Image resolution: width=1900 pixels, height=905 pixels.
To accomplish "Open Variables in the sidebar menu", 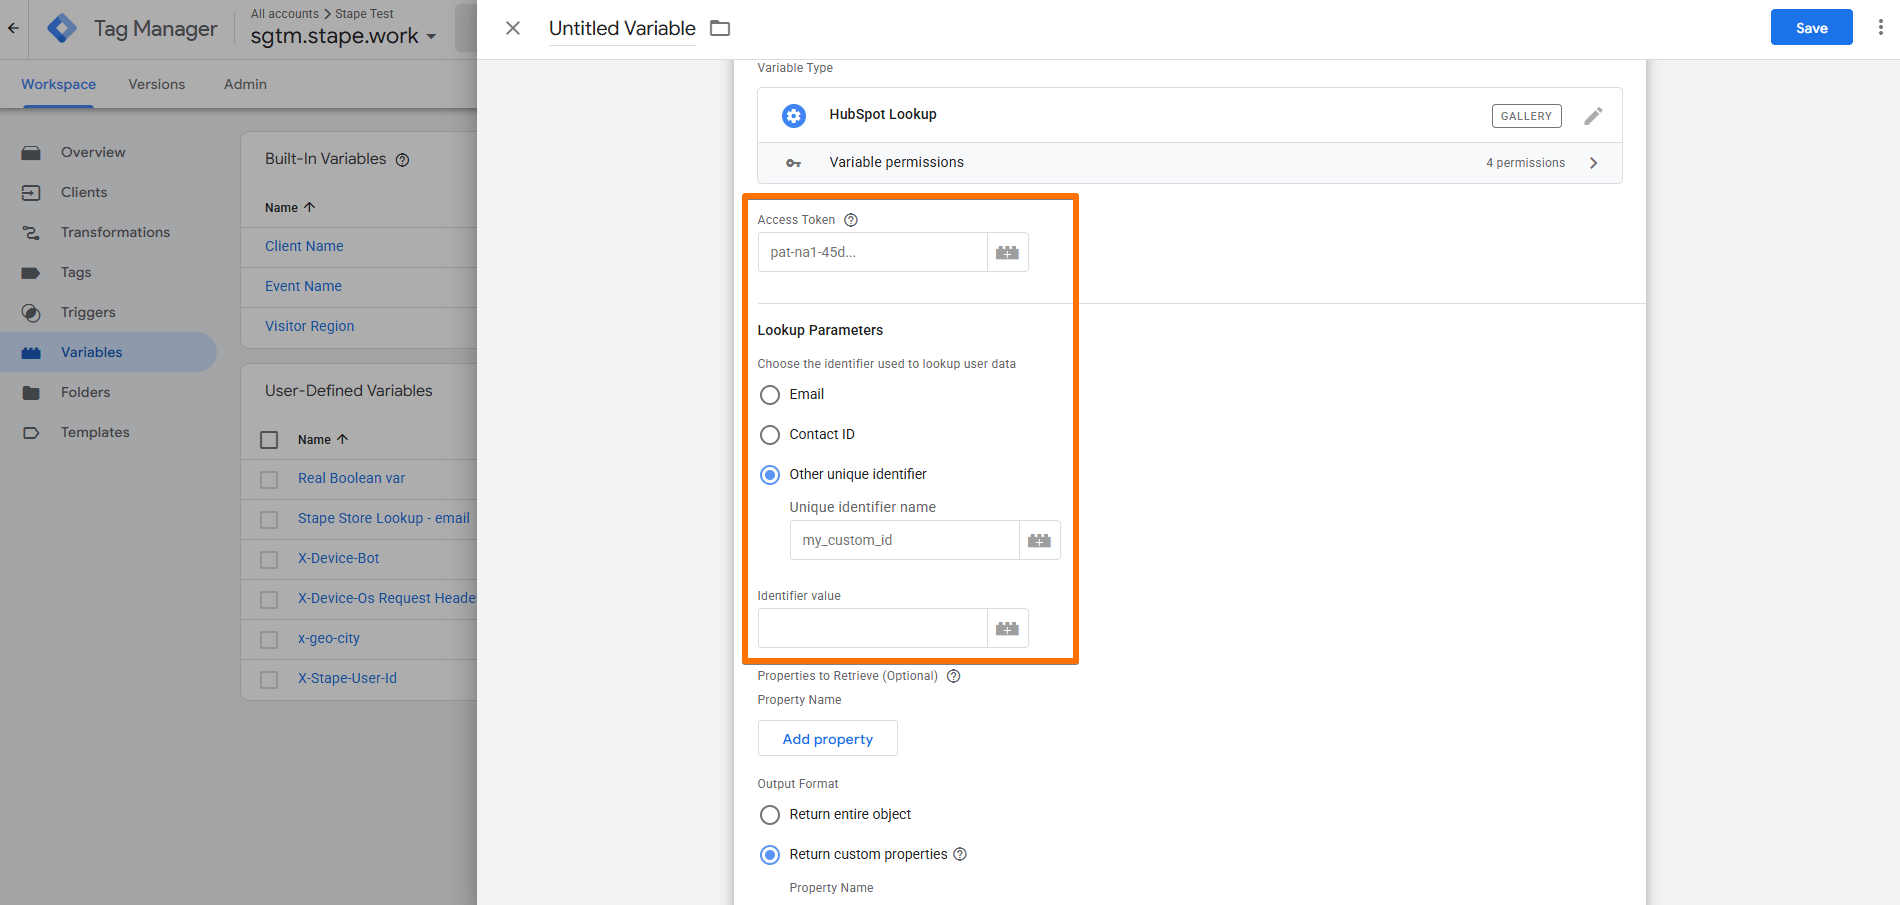I will point(108,352).
